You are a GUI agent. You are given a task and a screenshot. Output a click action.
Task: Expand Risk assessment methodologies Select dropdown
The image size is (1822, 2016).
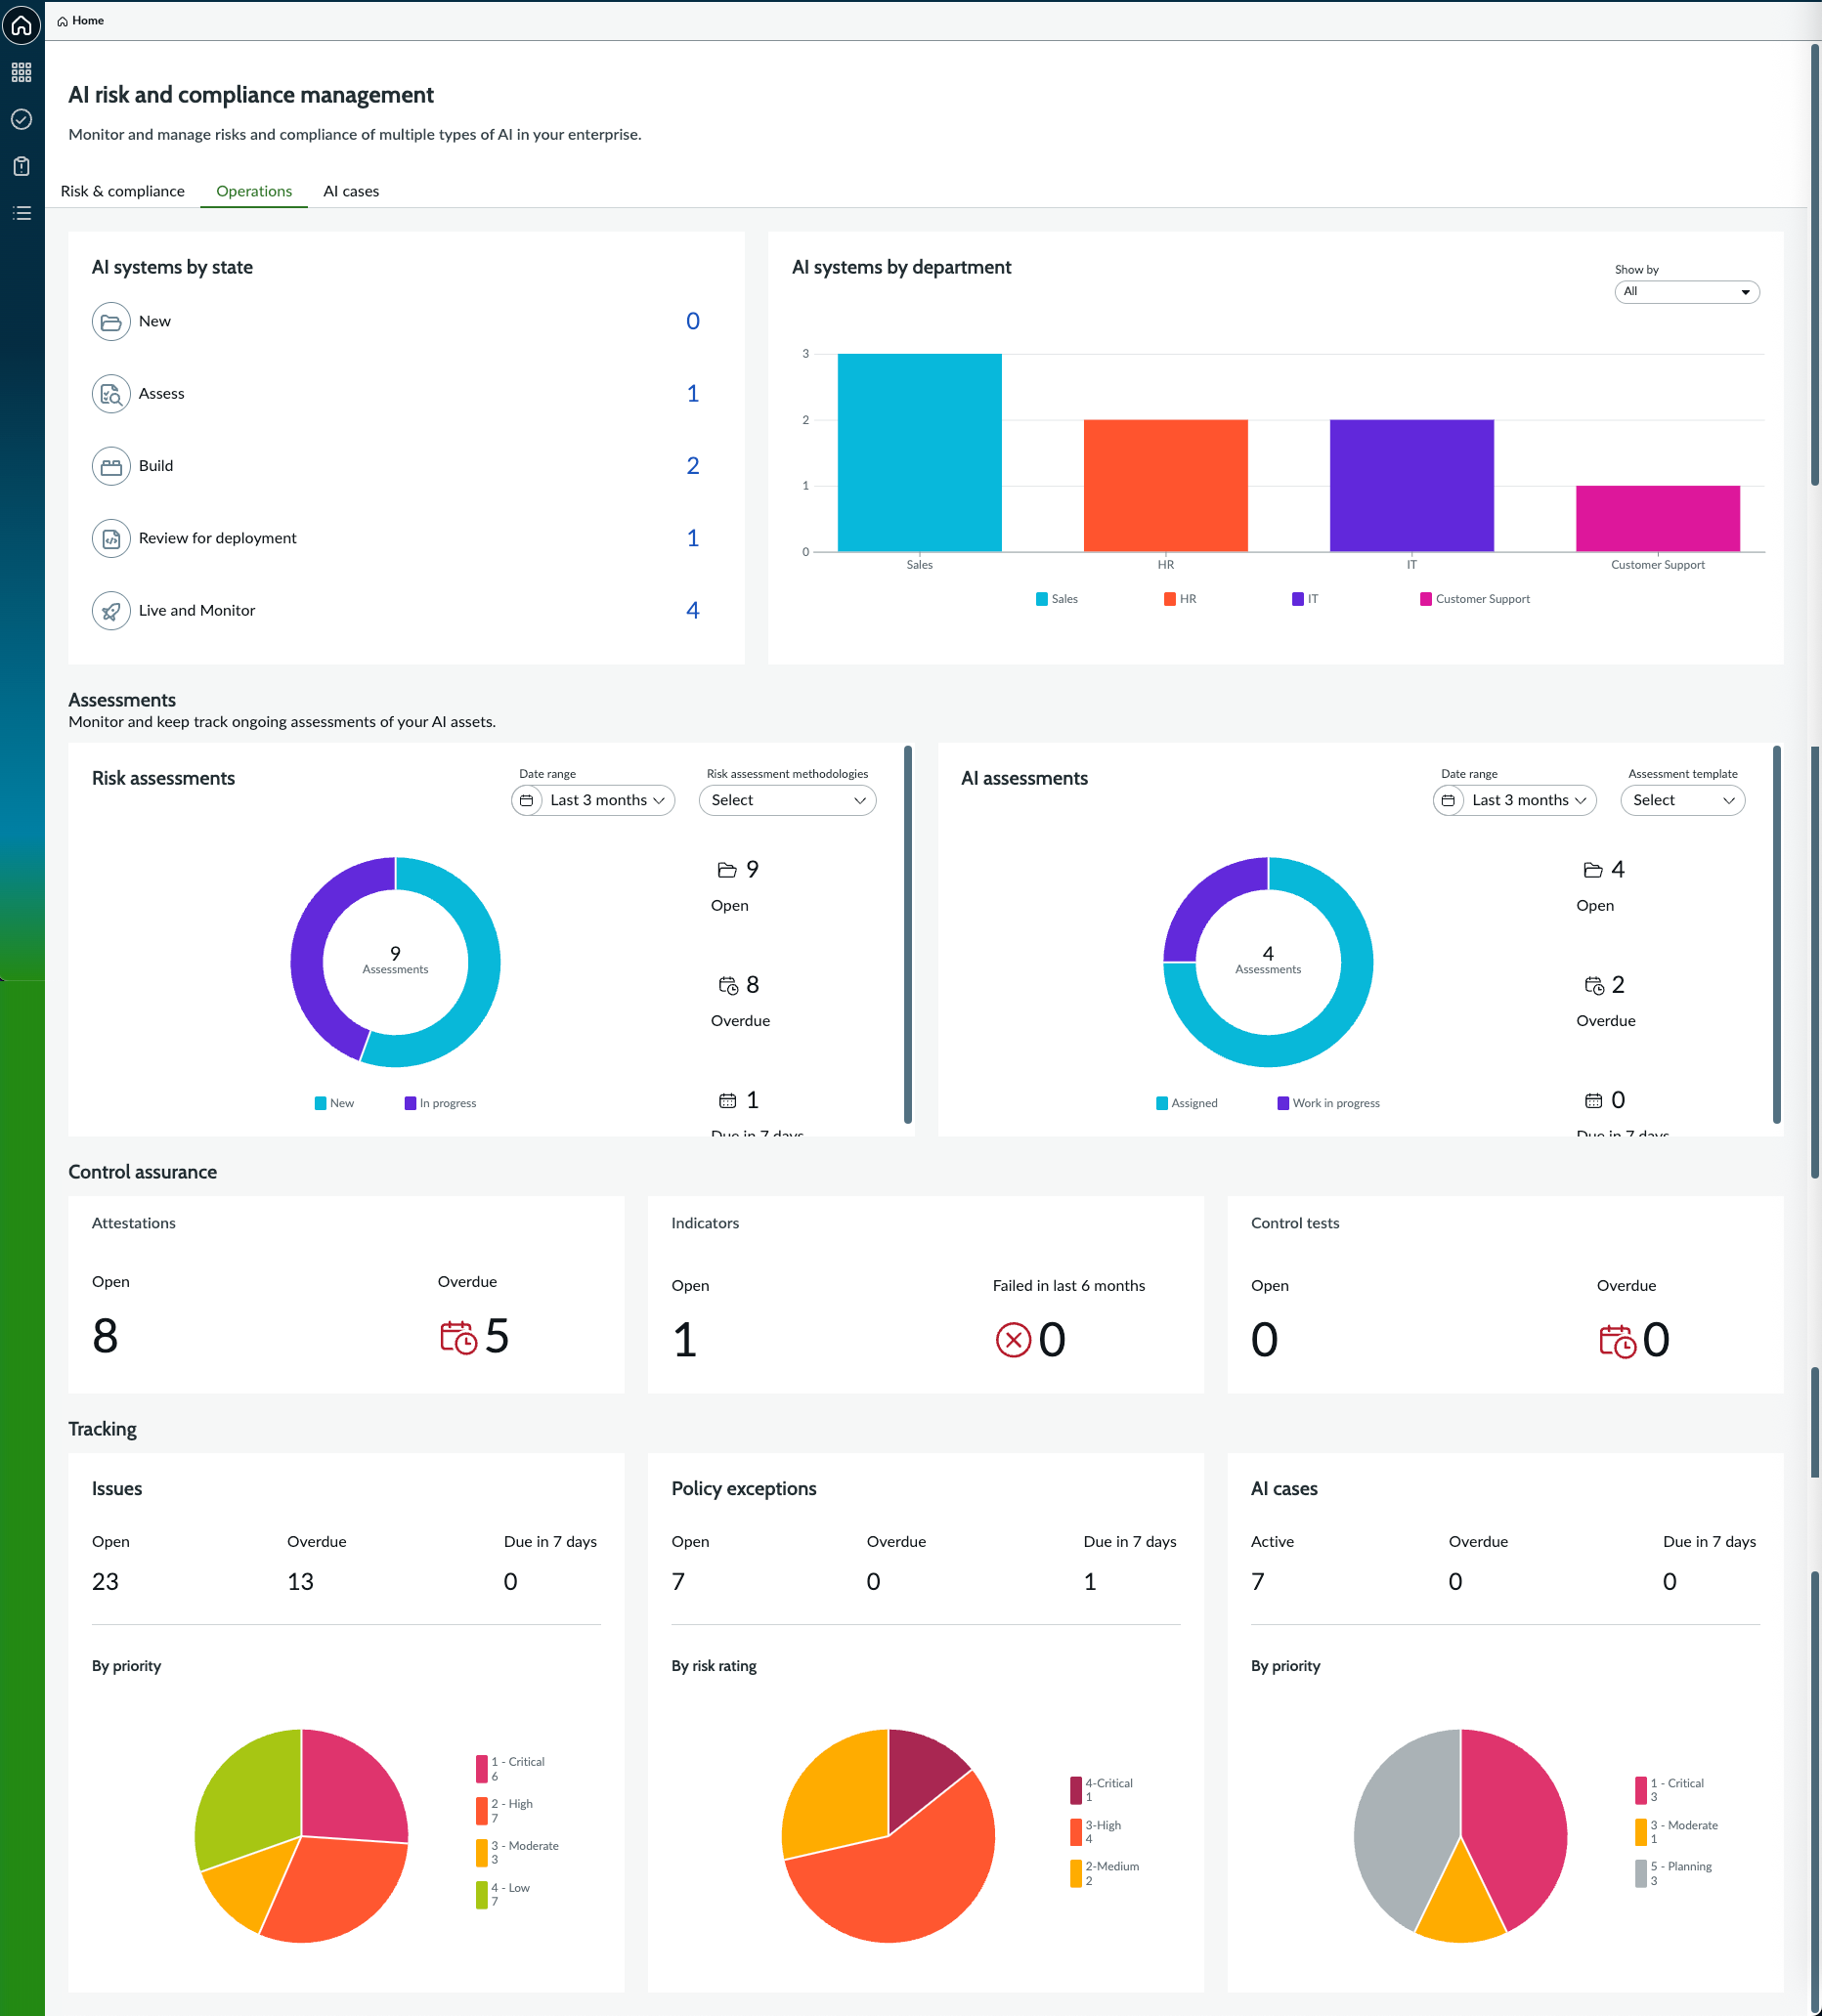[x=787, y=800]
